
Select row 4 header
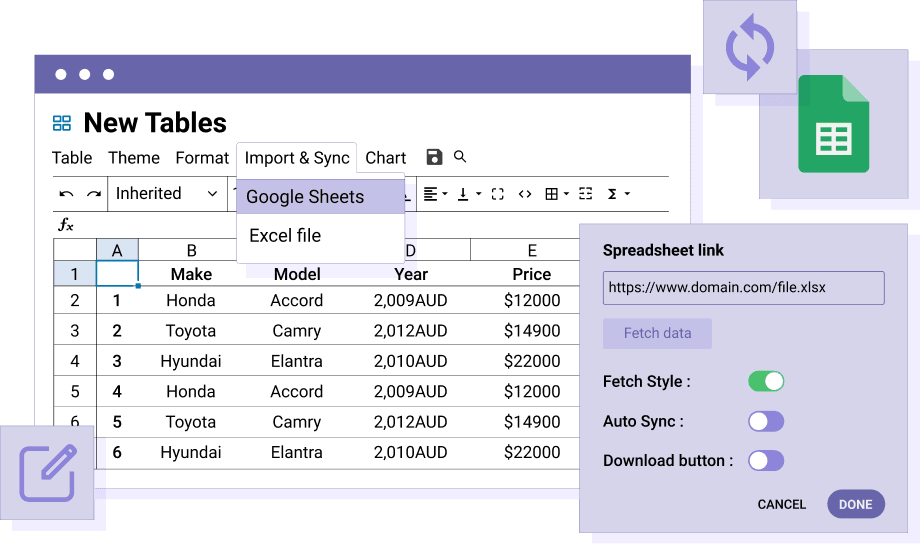point(75,361)
